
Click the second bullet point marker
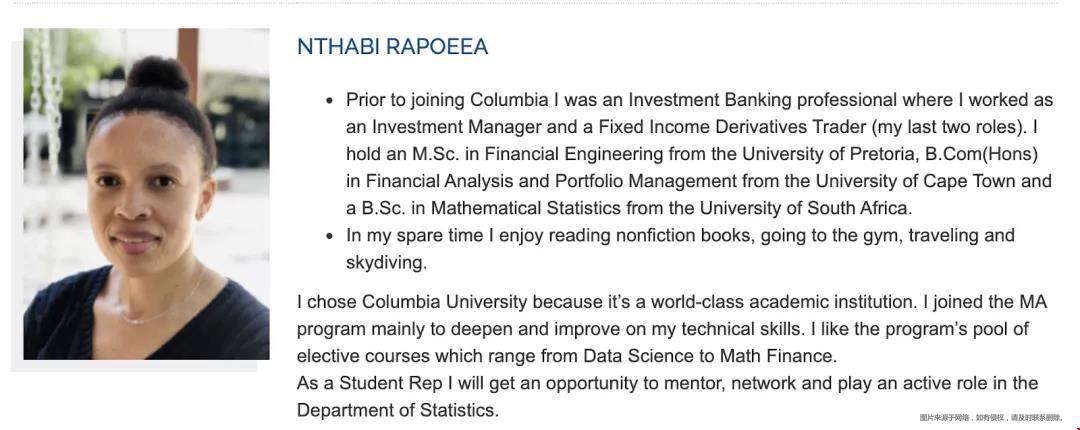pos(330,236)
